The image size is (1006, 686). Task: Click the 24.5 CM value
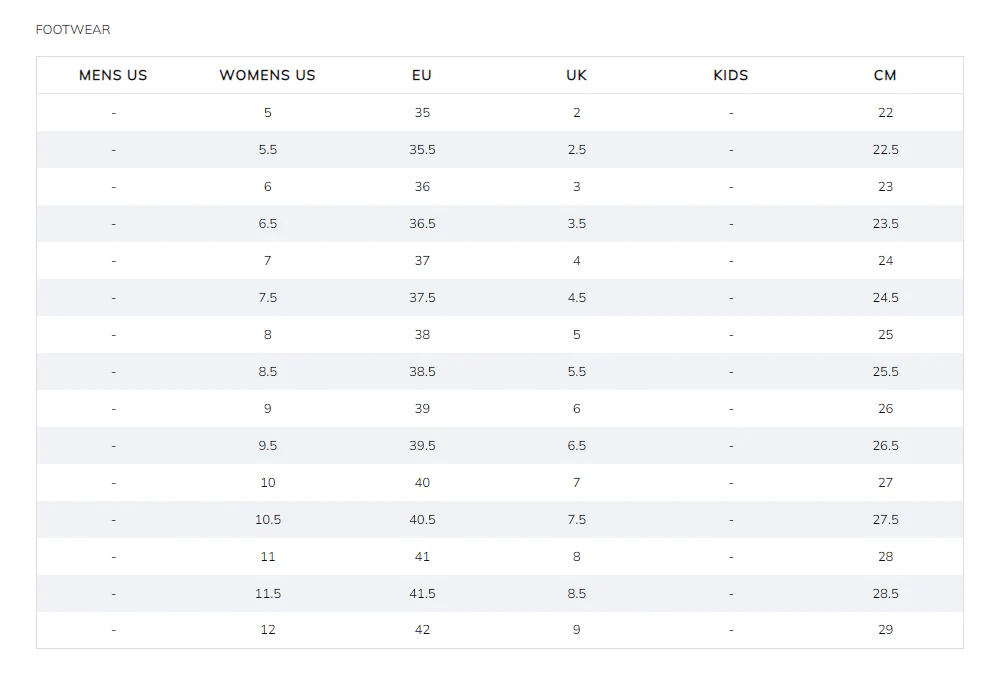[885, 297]
